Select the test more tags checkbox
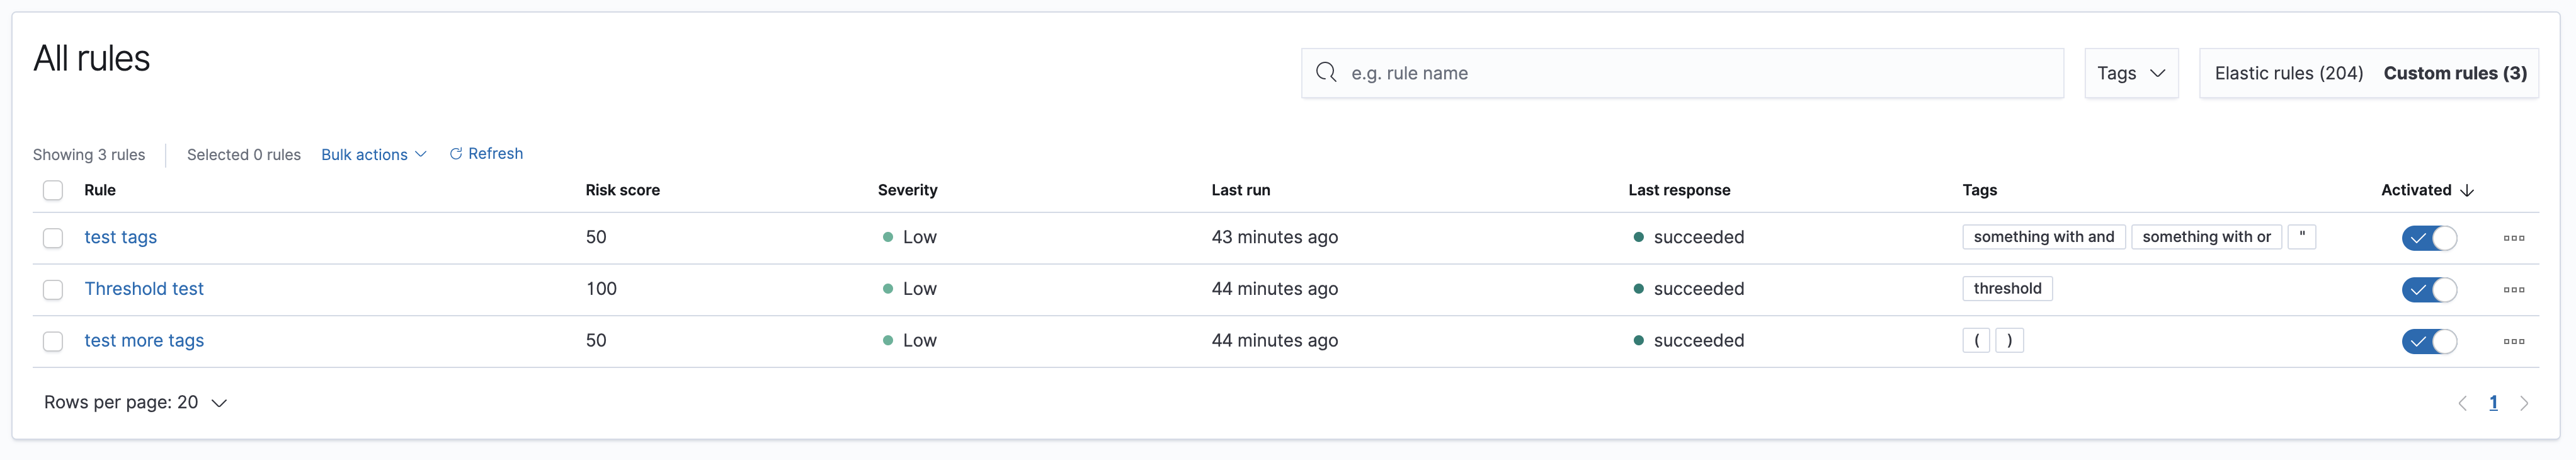 click(53, 342)
